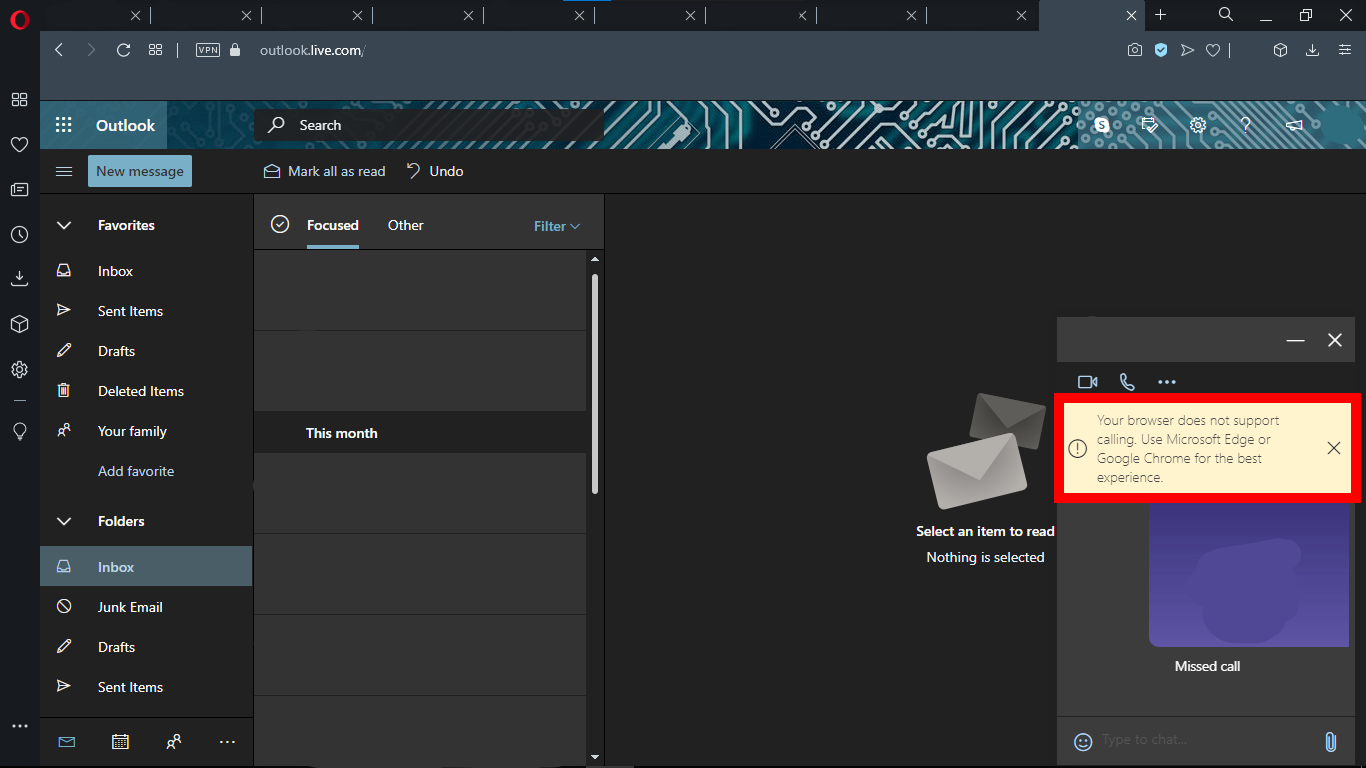Open My Day calendar-check icon
The width and height of the screenshot is (1366, 768).
click(x=1150, y=125)
